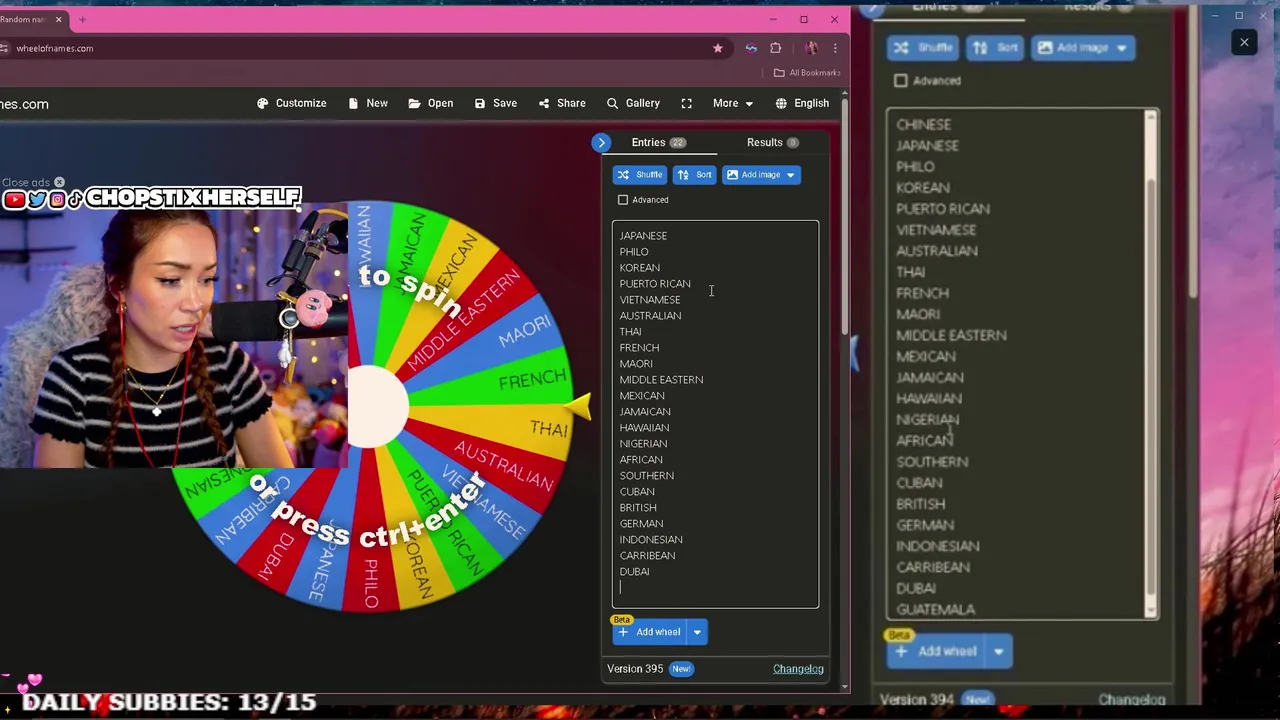Click GUATEMALA entry in right window list
Screen dimensions: 1280x720
(x=935, y=609)
